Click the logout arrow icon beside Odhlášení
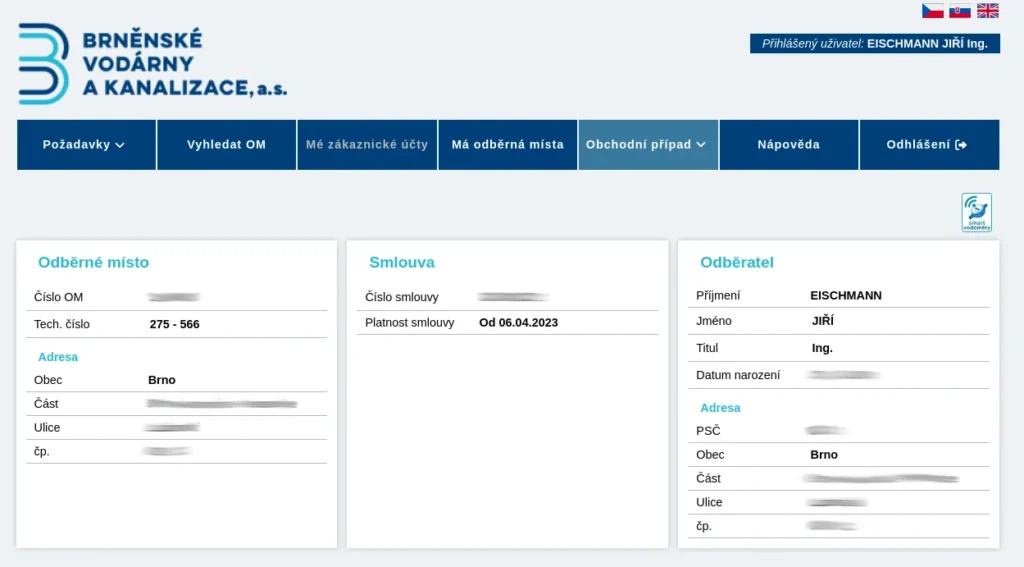 (x=962, y=145)
